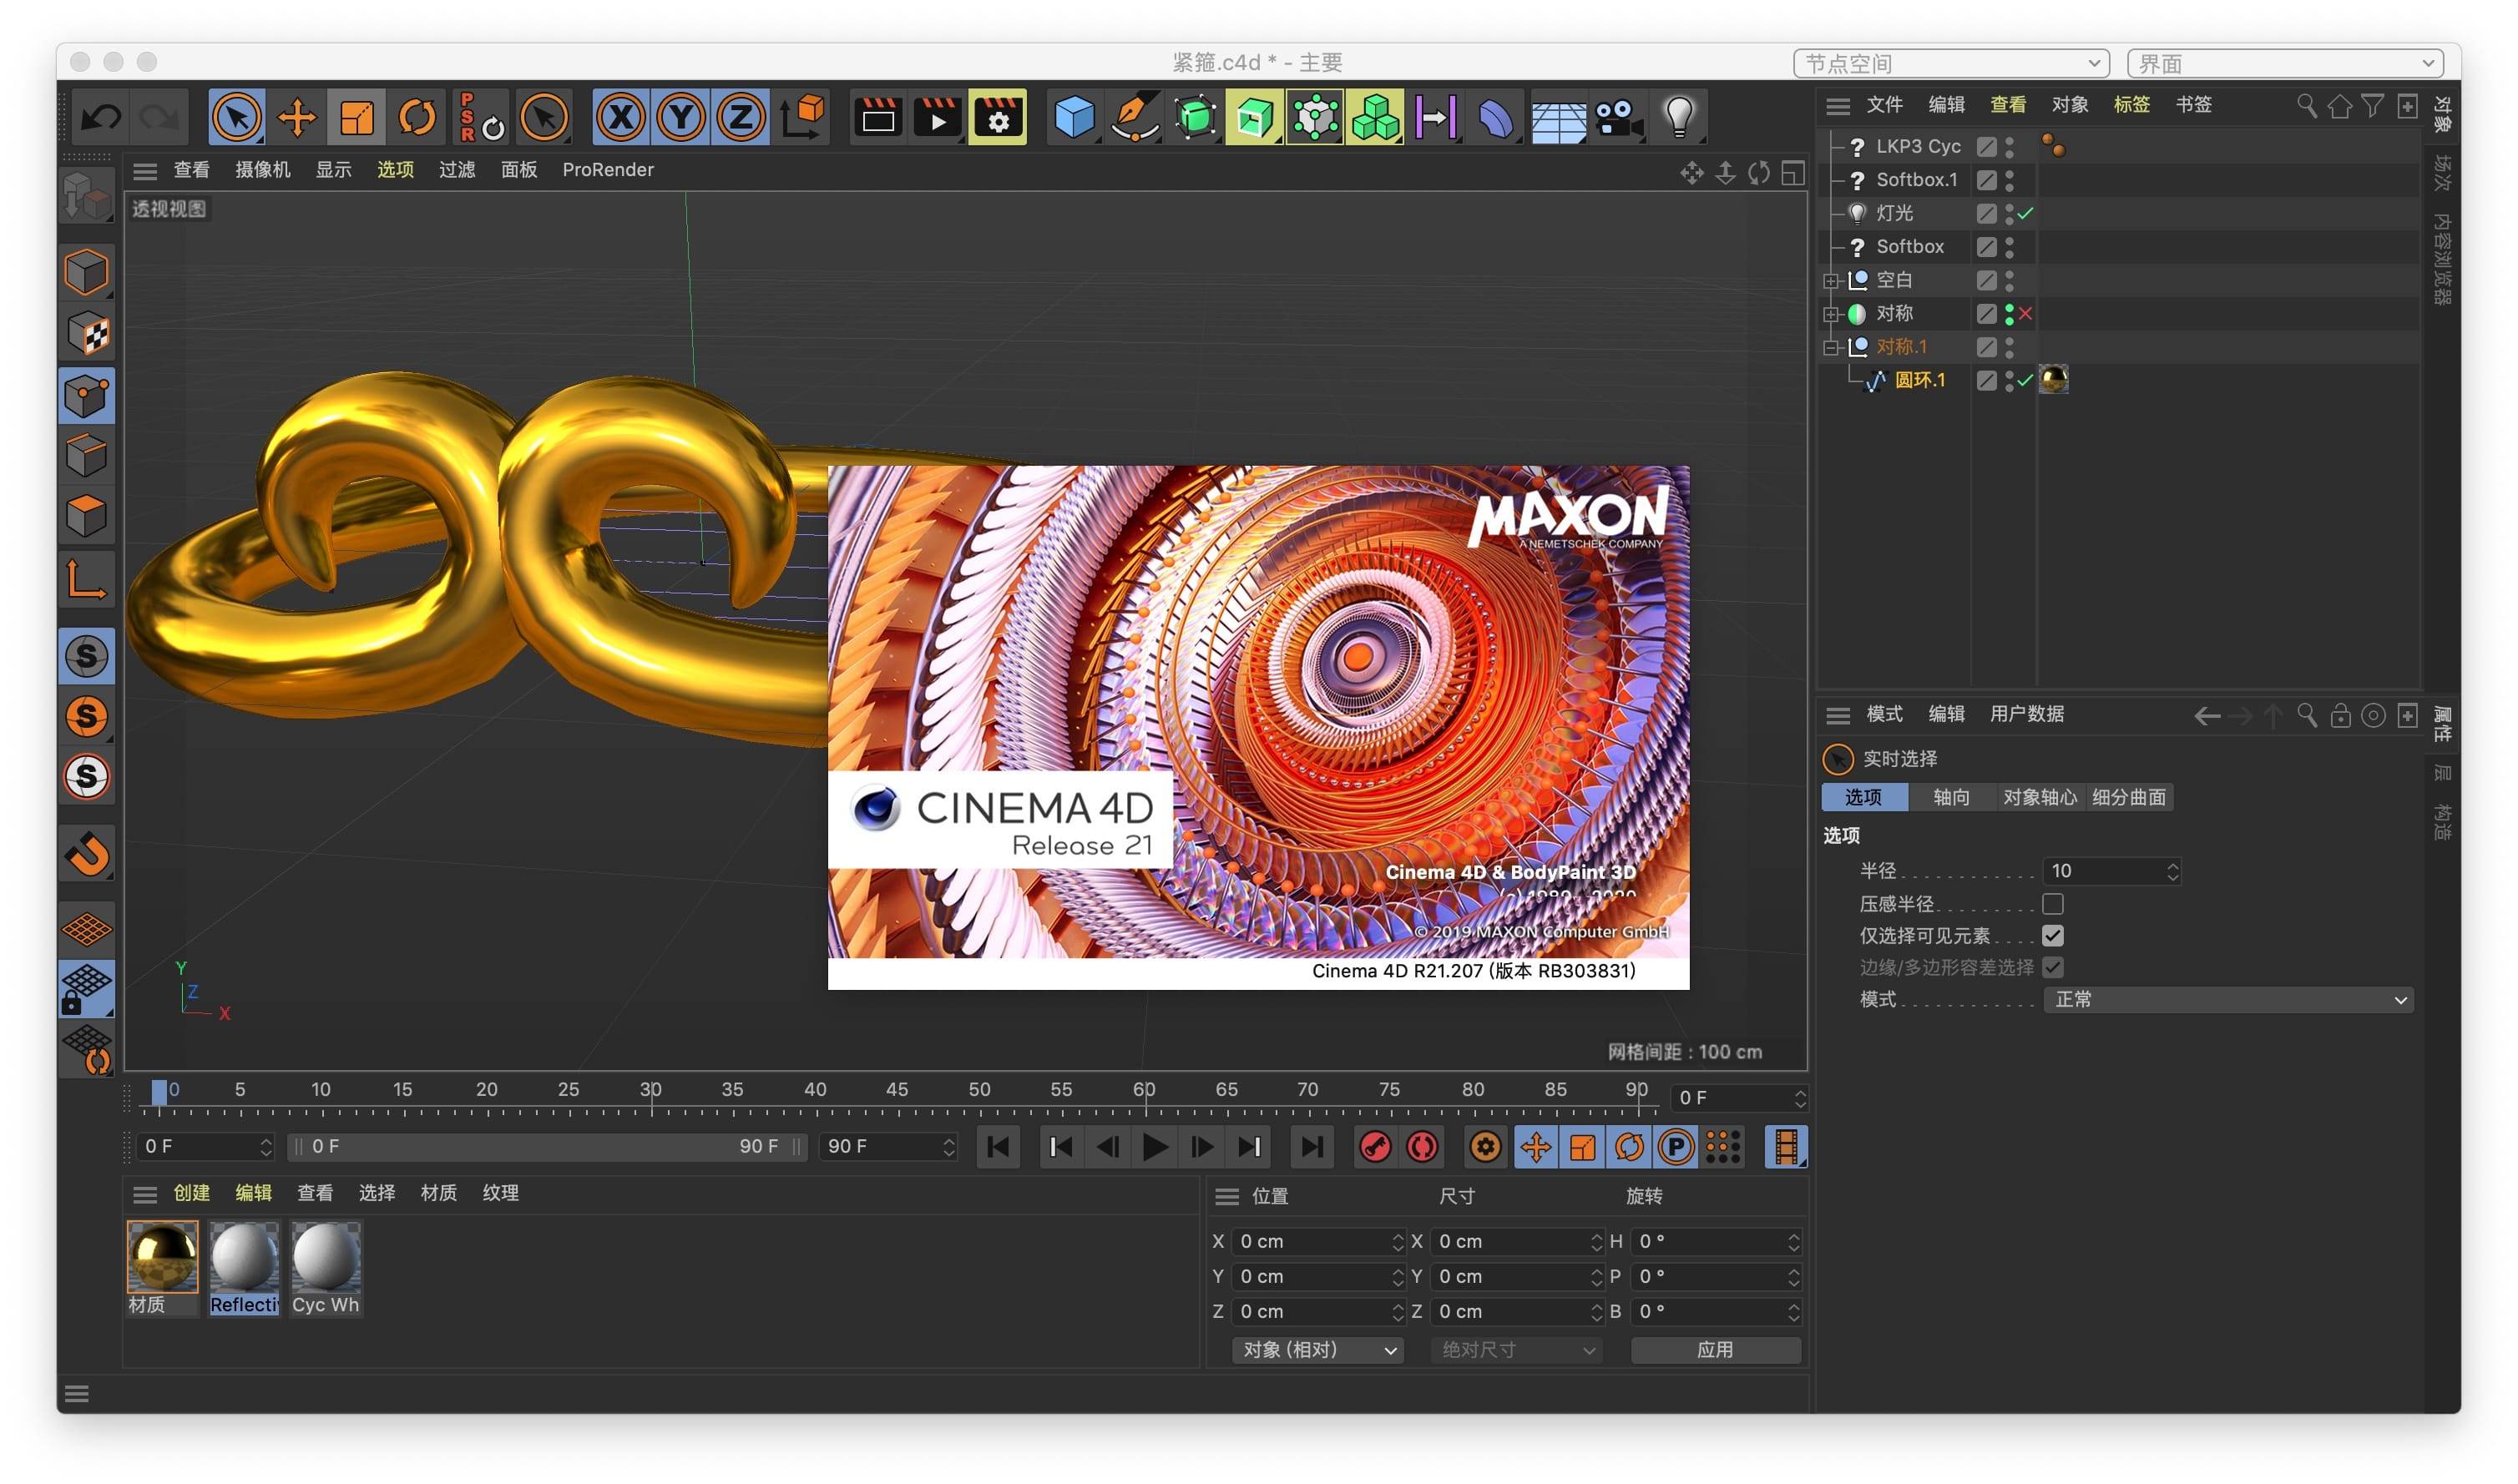Open the 摄像机 menu in viewport

tap(262, 170)
